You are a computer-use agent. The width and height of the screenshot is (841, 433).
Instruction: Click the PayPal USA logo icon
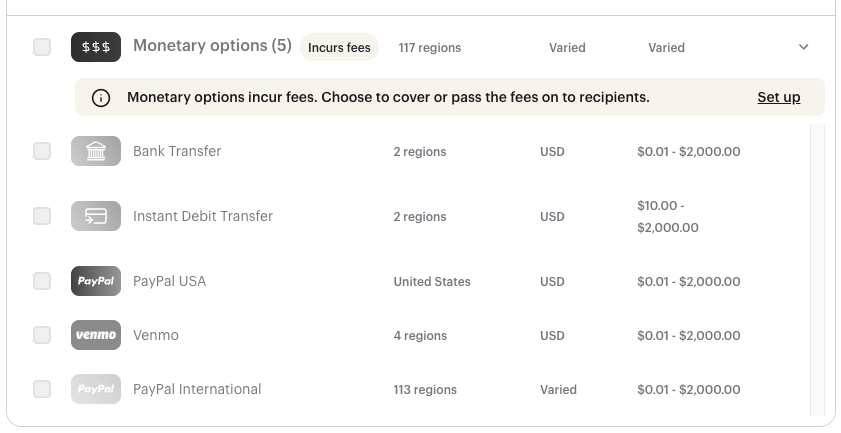pyautogui.click(x=96, y=281)
